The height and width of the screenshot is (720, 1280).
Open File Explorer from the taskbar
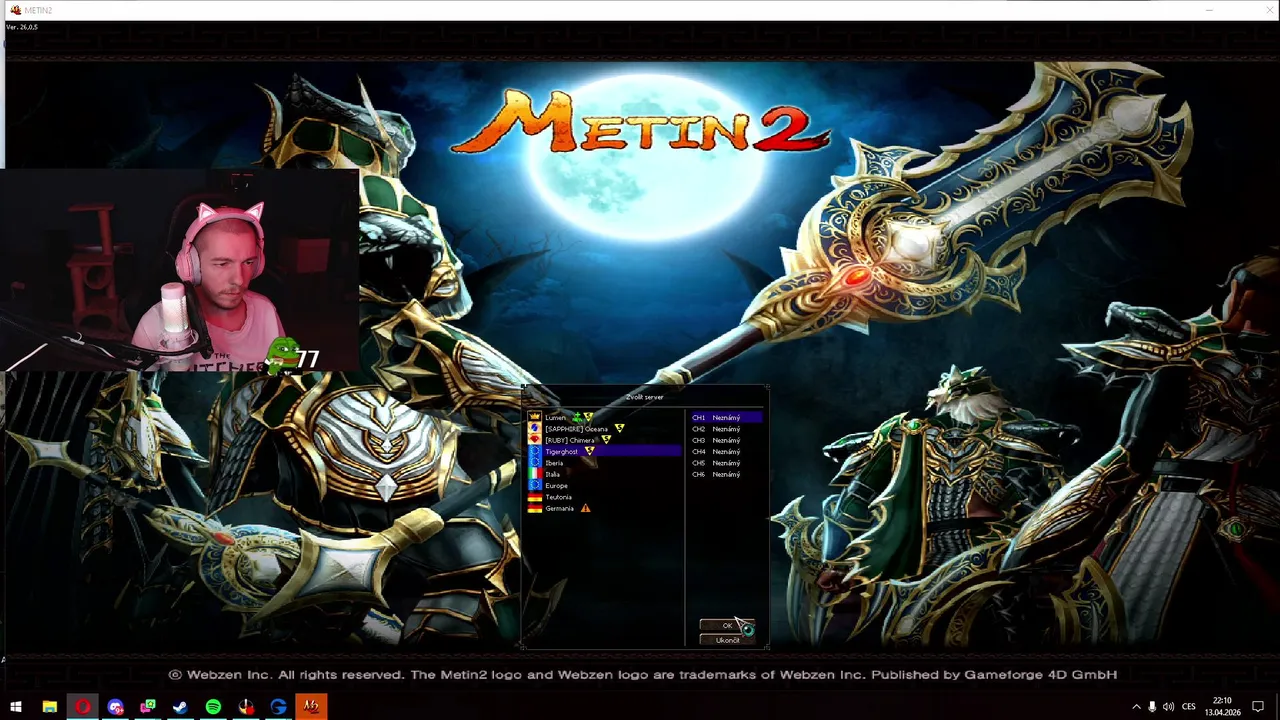point(50,707)
